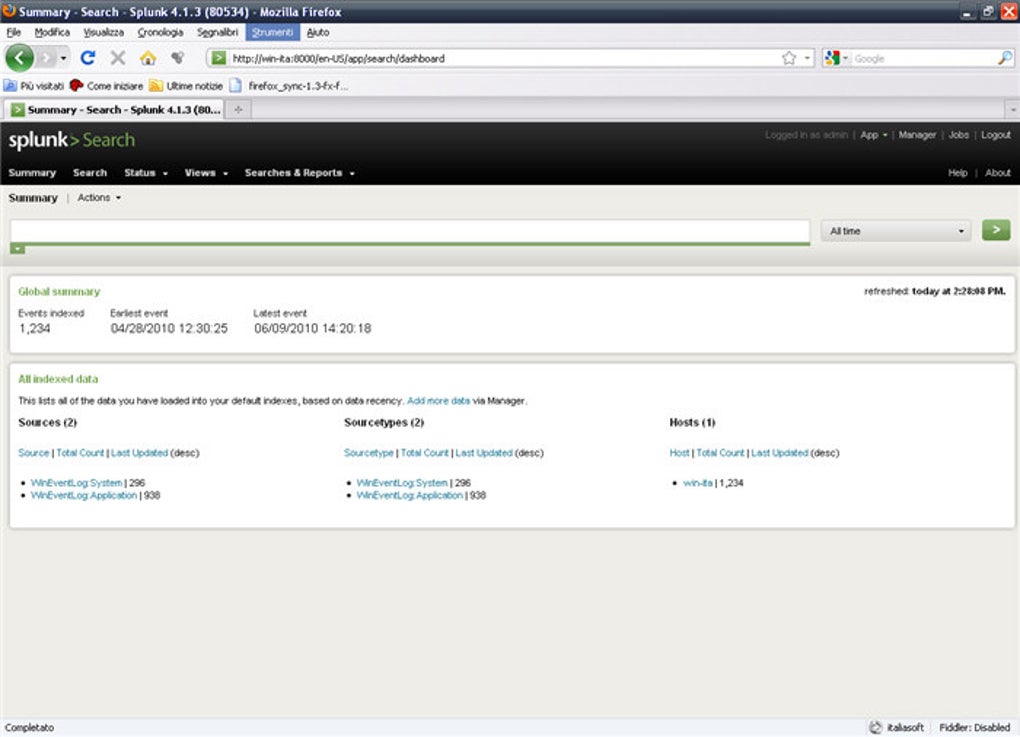Click the Google search magnifier icon
Image resolution: width=1020 pixels, height=737 pixels.
(1003, 58)
